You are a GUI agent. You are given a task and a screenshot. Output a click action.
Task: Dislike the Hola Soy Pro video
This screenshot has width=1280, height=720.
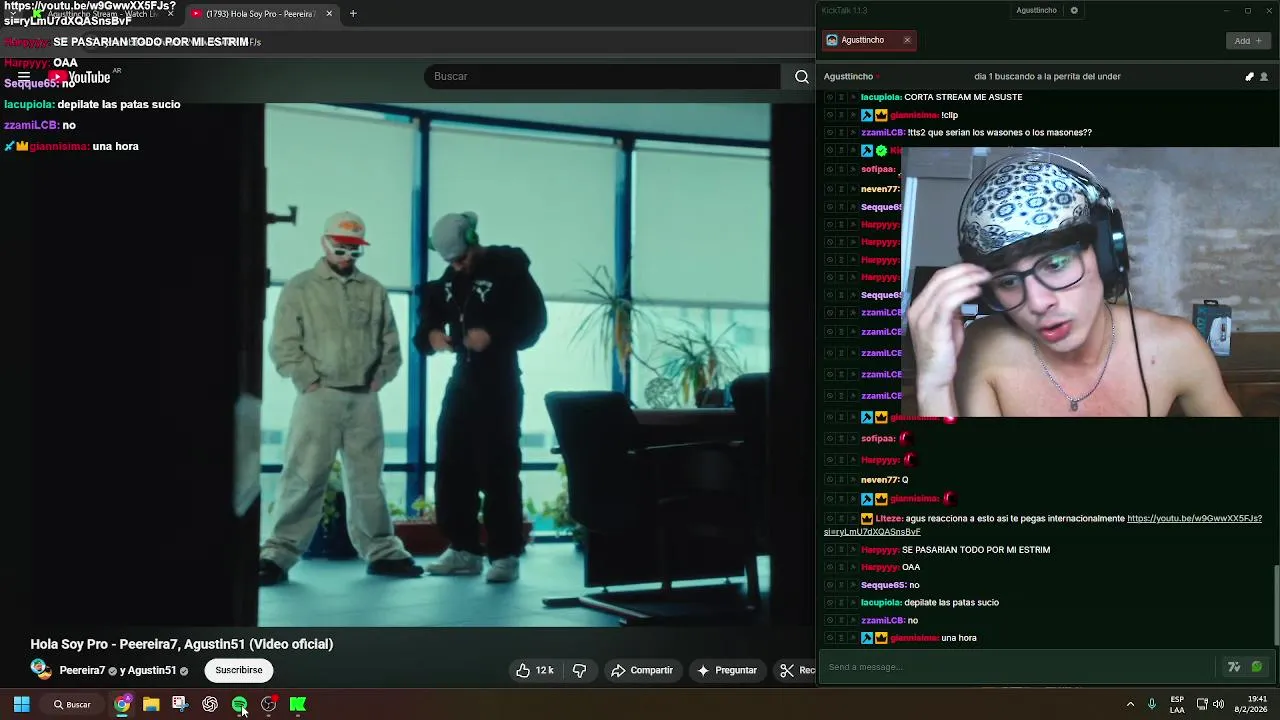[x=580, y=670]
